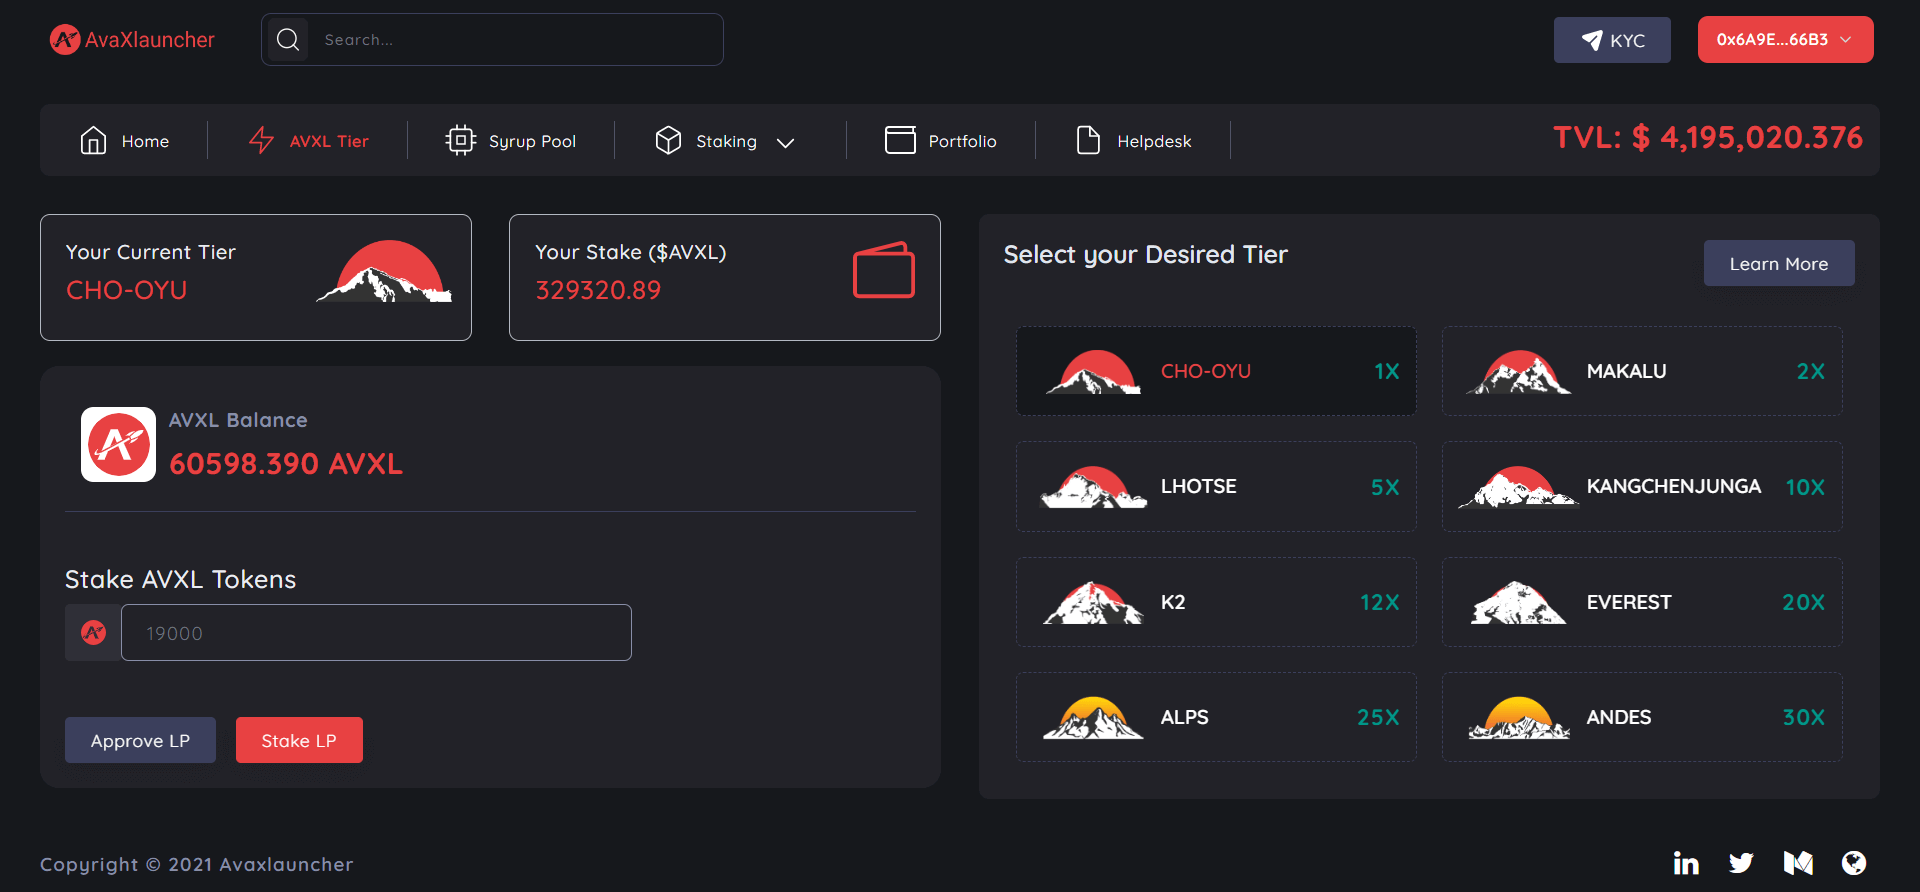Screen dimensions: 1920x892
Task: Choose the K2 12X tier
Action: 1216,602
